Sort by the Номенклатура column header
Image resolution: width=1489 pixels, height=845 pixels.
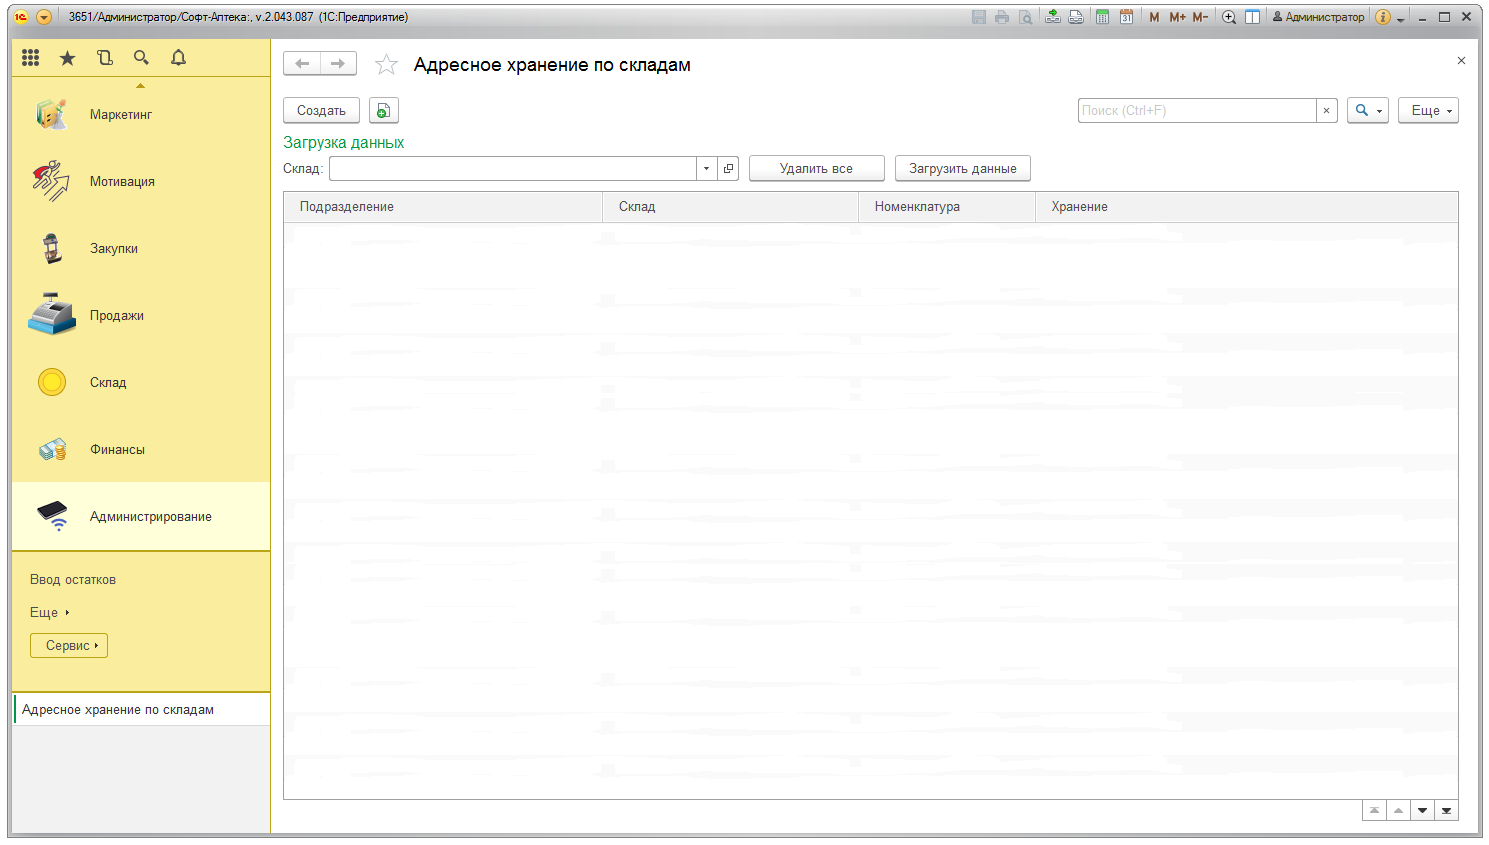[917, 207]
